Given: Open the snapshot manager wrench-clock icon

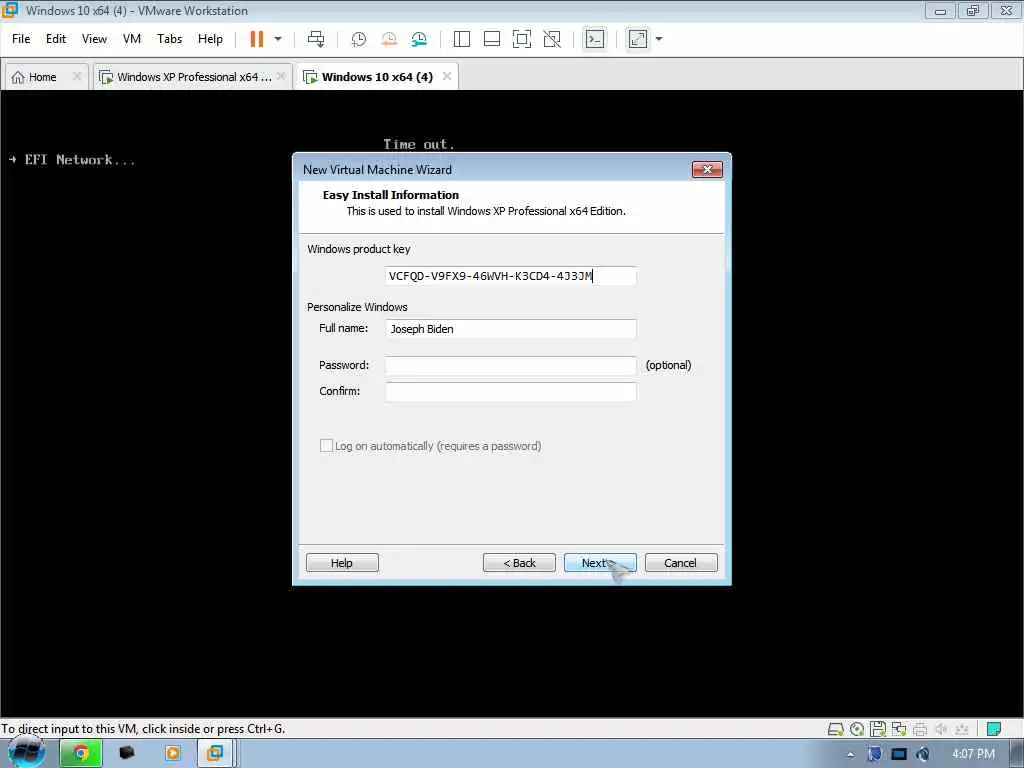Looking at the screenshot, I should point(419,39).
